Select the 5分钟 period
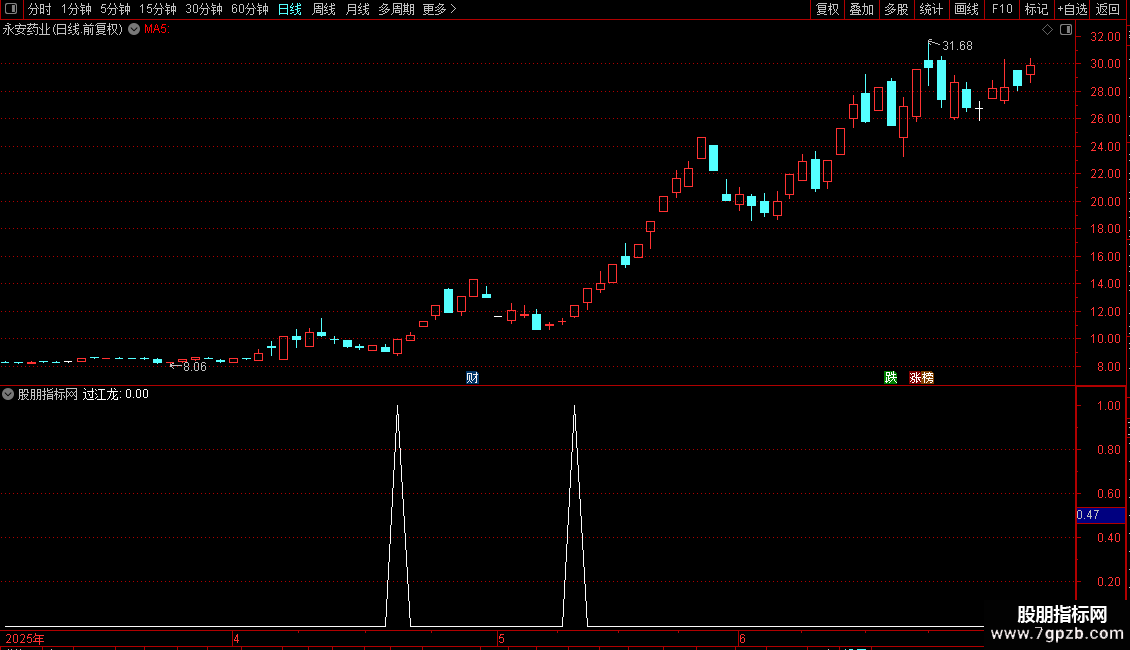1130x650 pixels. (x=115, y=9)
